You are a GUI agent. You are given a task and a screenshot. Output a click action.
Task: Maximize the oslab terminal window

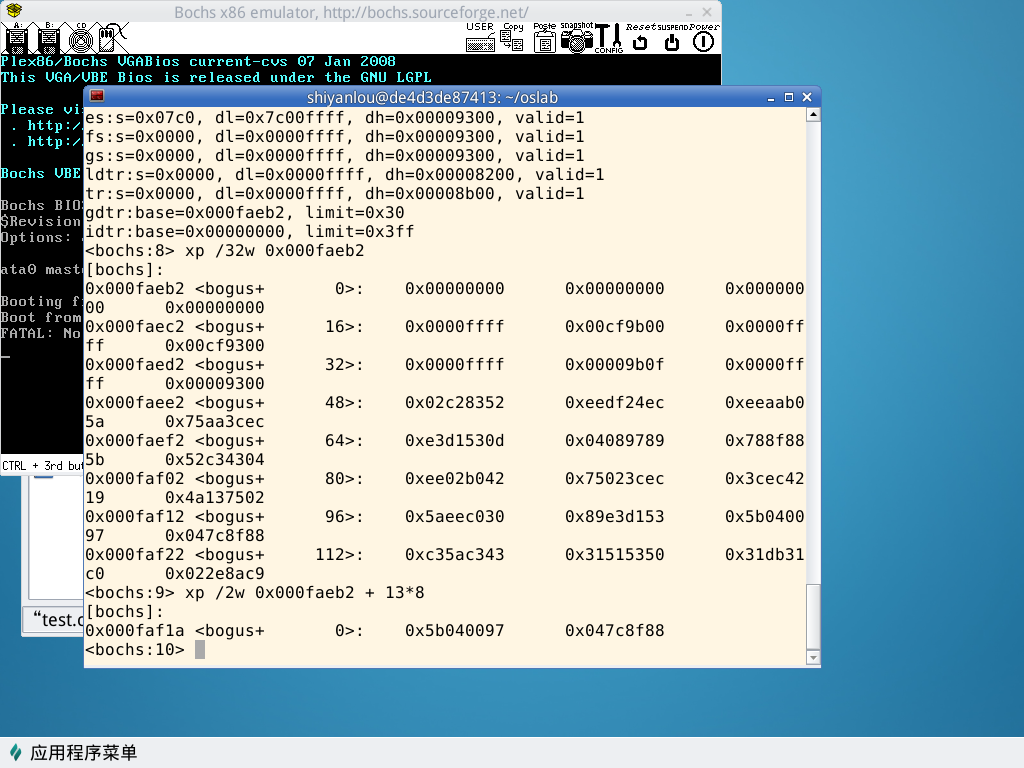(789, 97)
